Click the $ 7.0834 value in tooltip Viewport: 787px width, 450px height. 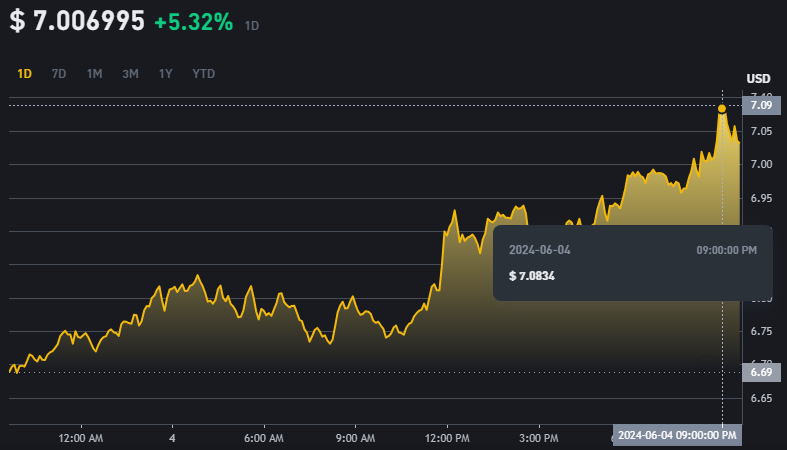[534, 275]
